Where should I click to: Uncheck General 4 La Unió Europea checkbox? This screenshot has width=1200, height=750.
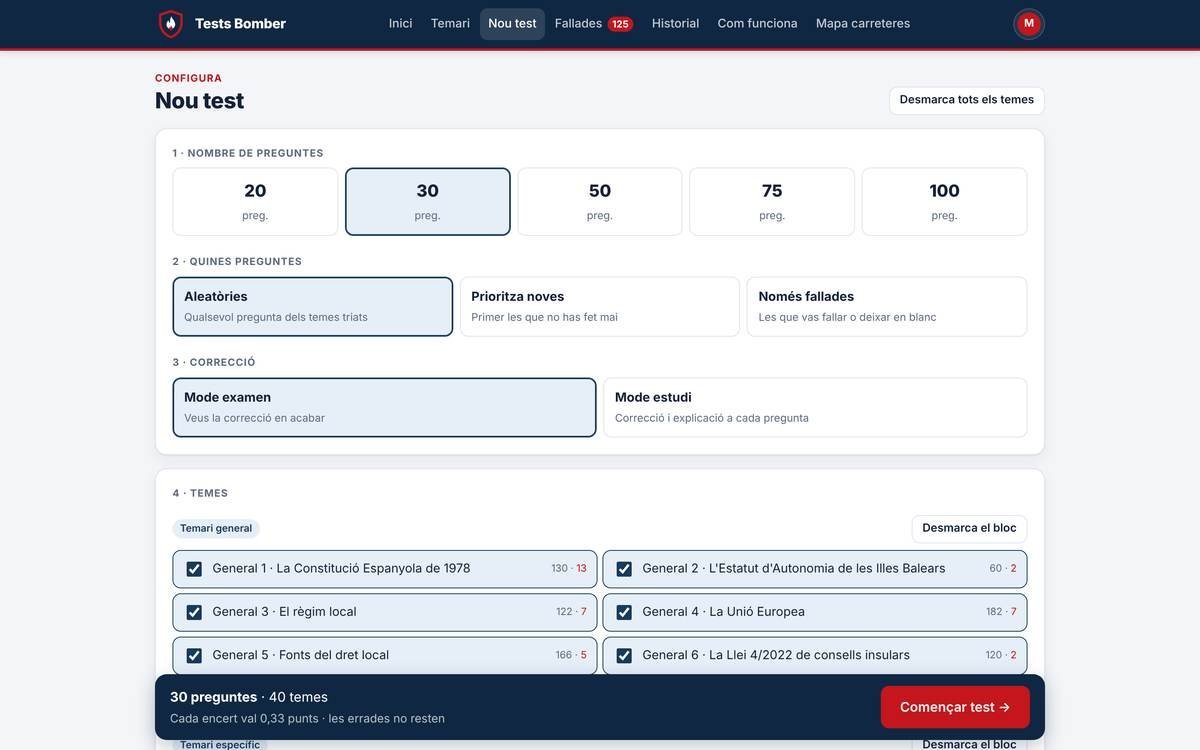(x=624, y=612)
